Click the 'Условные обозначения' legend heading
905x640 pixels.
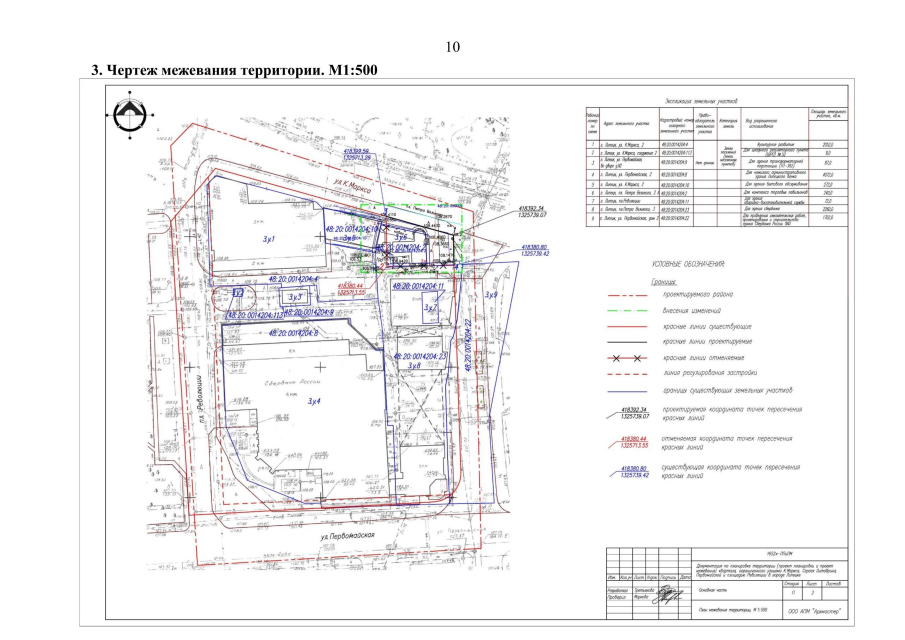(690, 264)
